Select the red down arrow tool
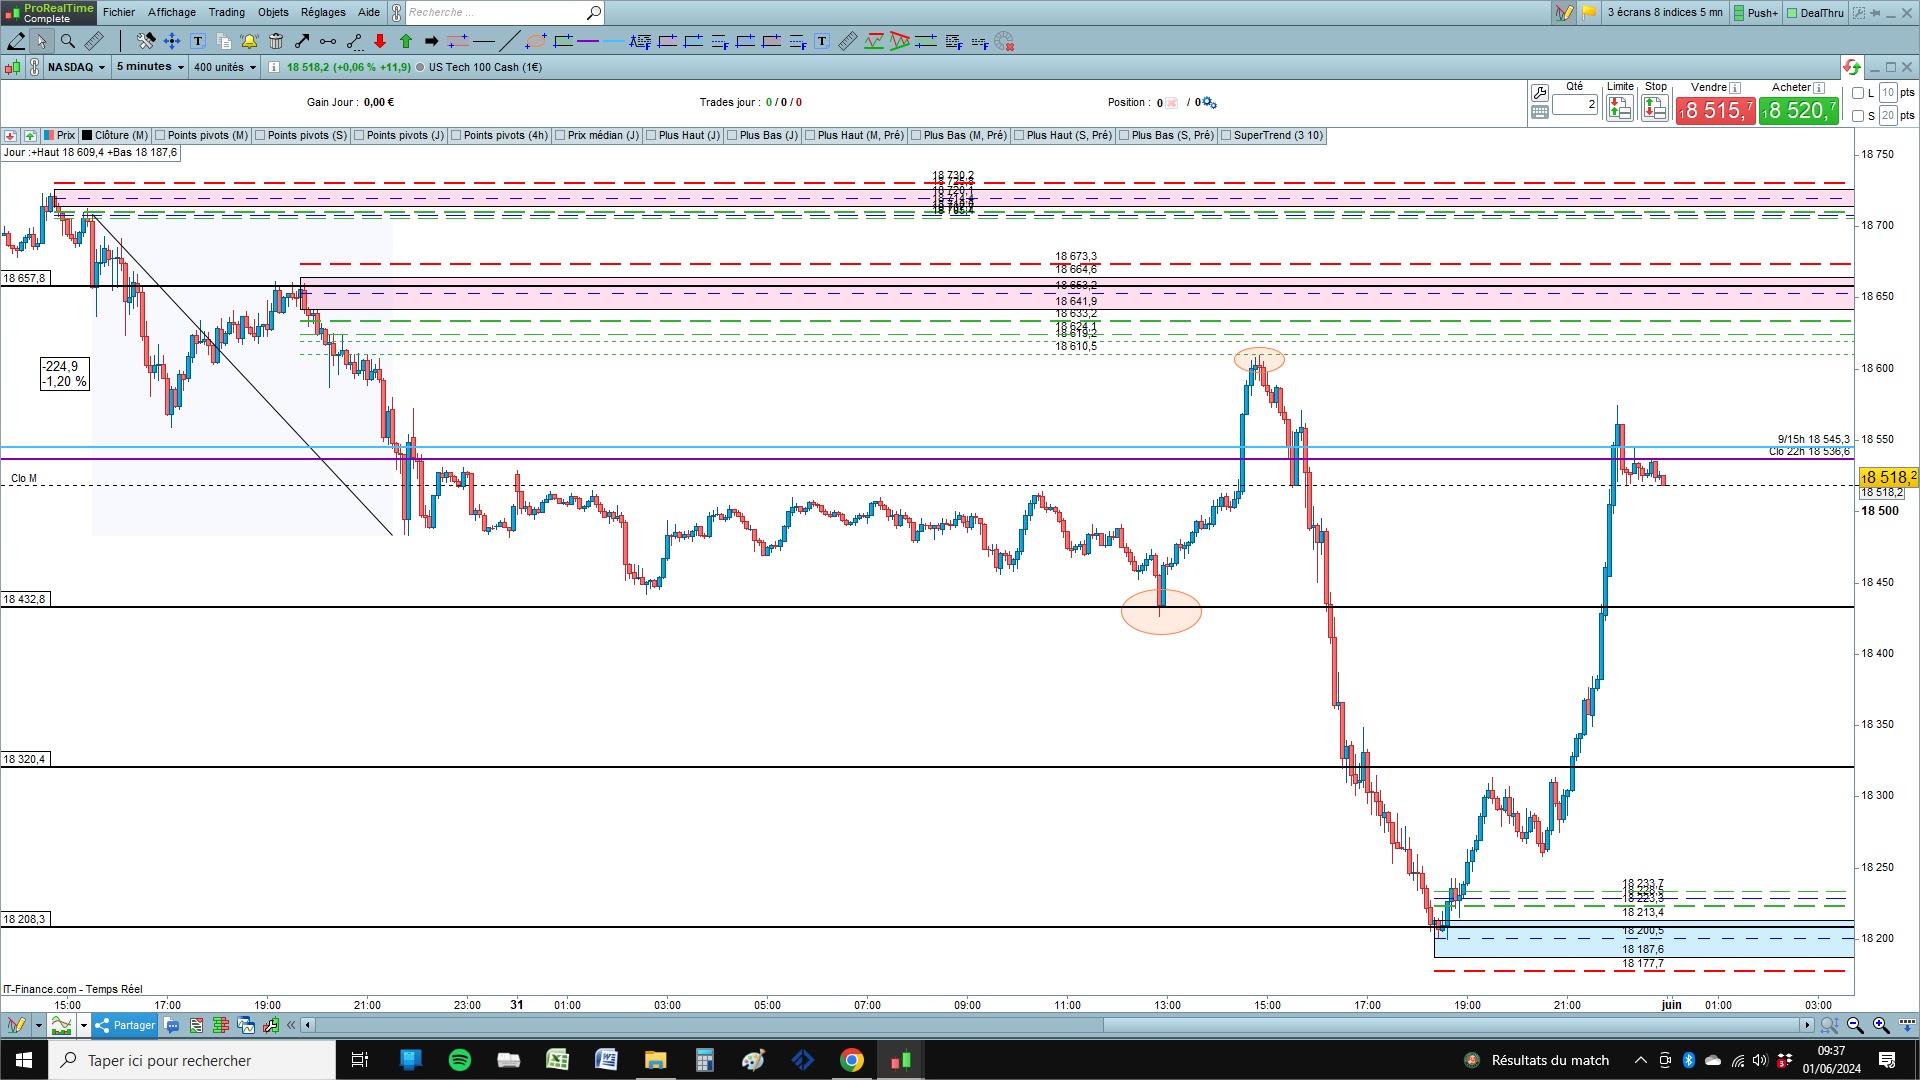 380,41
